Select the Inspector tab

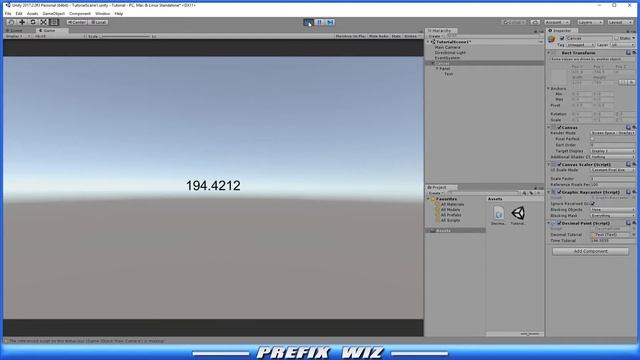click(562, 31)
